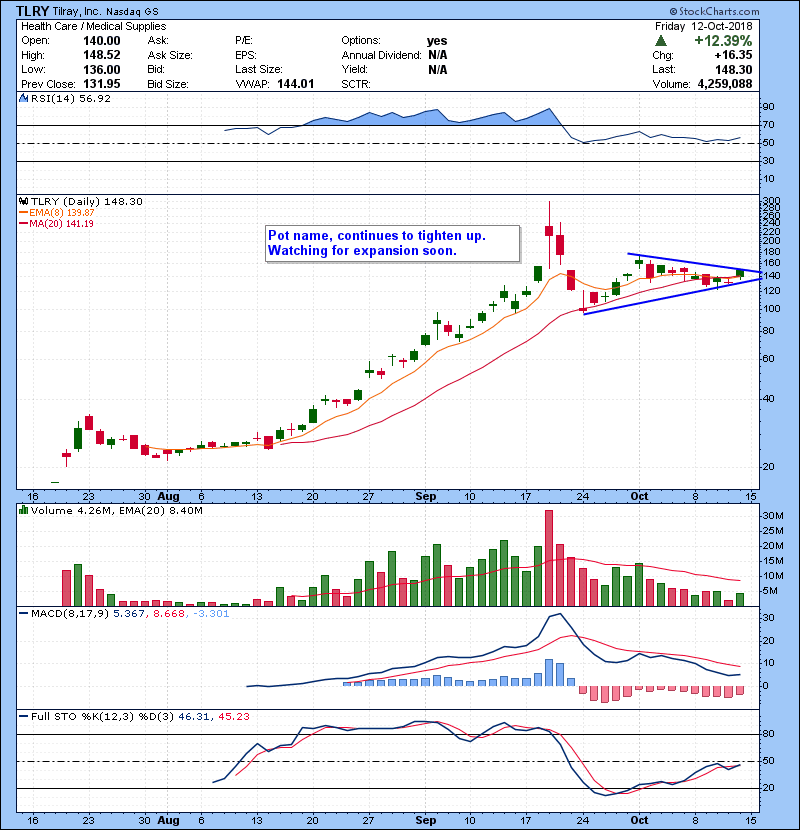The image size is (800, 830).
Task: Click the 'Pot name, continues to tighten up' note
Action: pos(392,243)
